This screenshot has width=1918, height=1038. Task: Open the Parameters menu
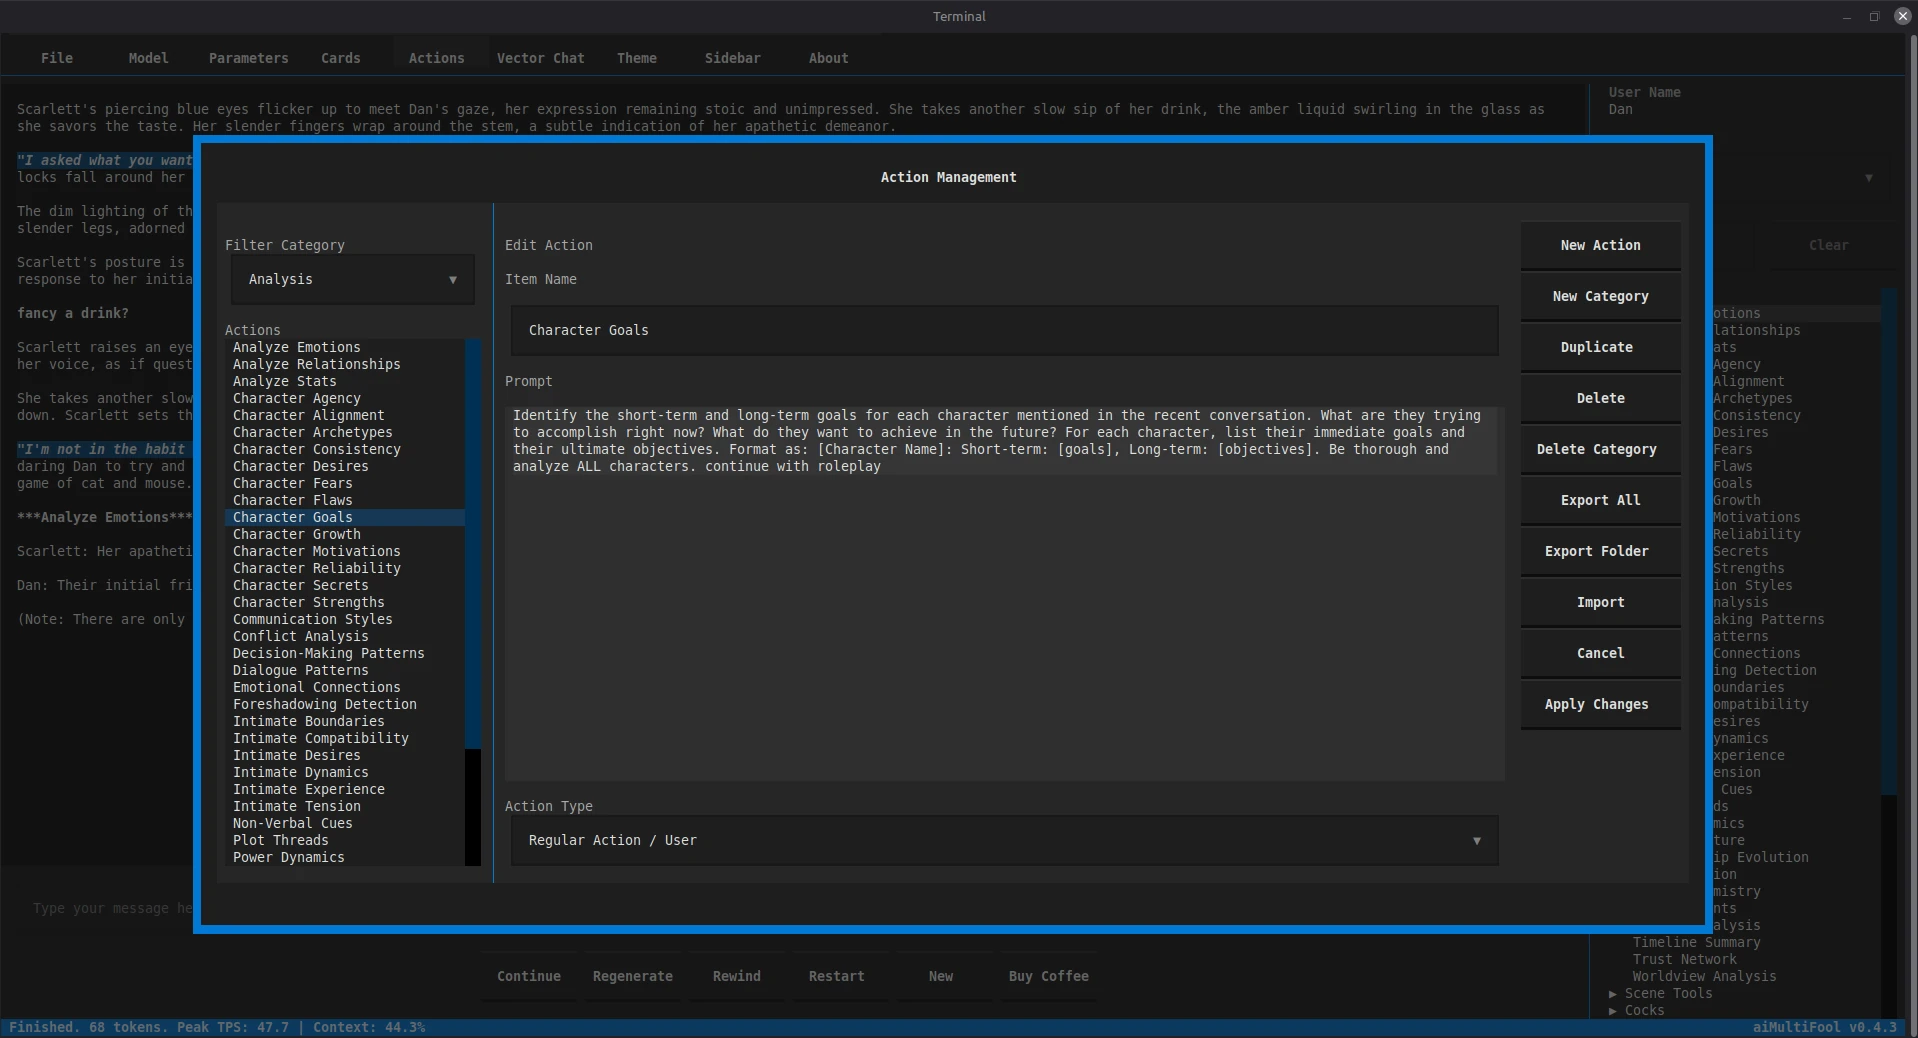pyautogui.click(x=247, y=58)
